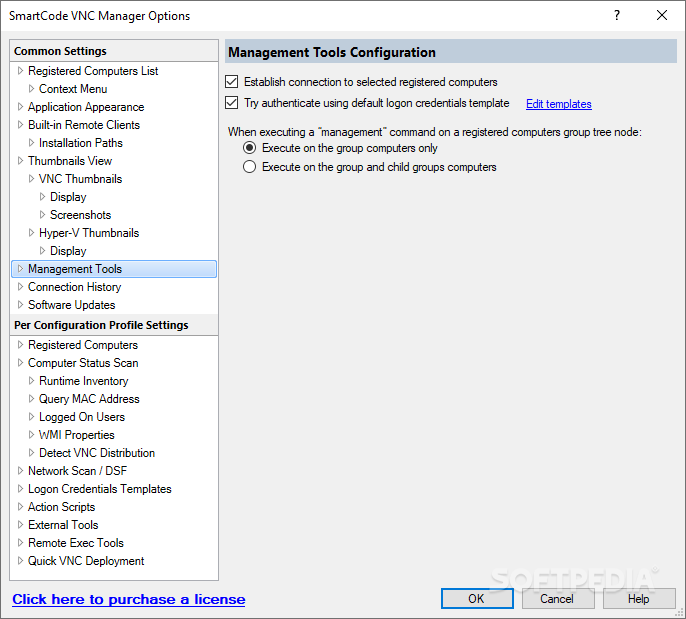Image resolution: width=686 pixels, height=619 pixels.
Task: Expand arrow beside VNC Thumbnails
Action: pos(31,178)
